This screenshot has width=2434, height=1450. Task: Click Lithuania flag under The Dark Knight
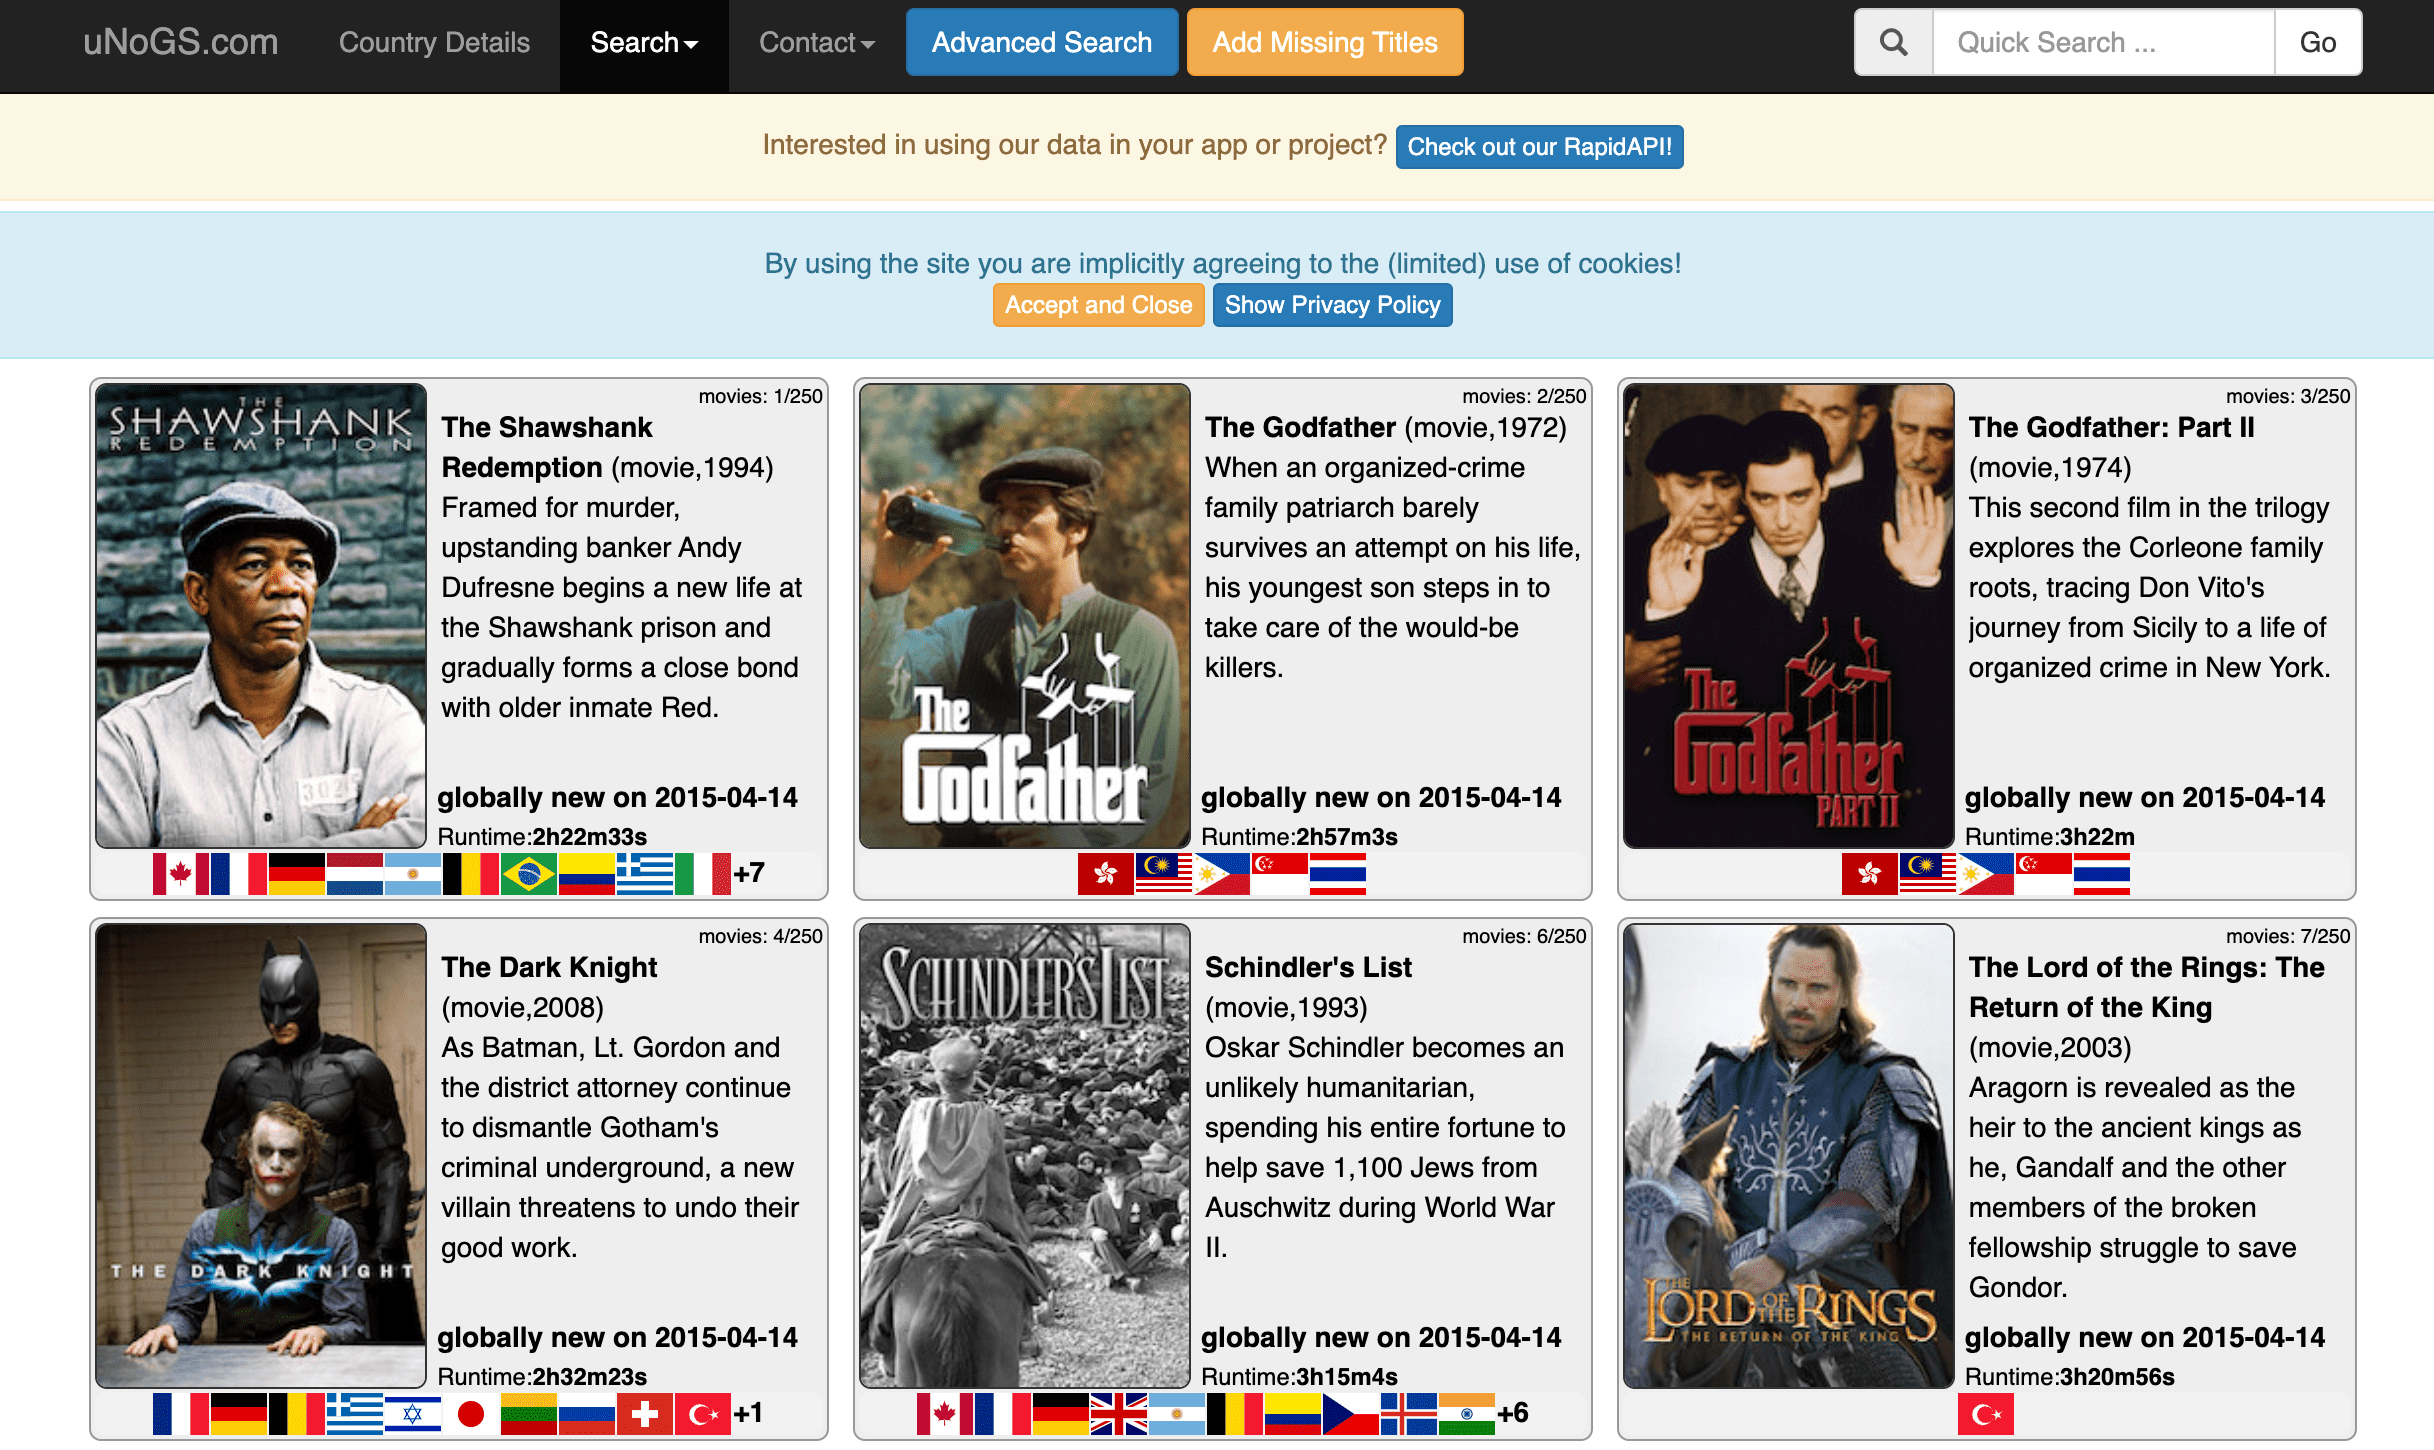(x=529, y=1414)
